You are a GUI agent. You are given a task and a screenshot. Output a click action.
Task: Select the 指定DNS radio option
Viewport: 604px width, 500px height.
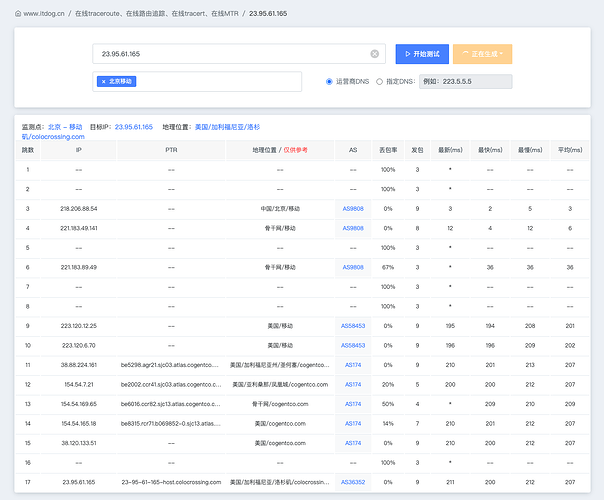pyautogui.click(x=379, y=82)
